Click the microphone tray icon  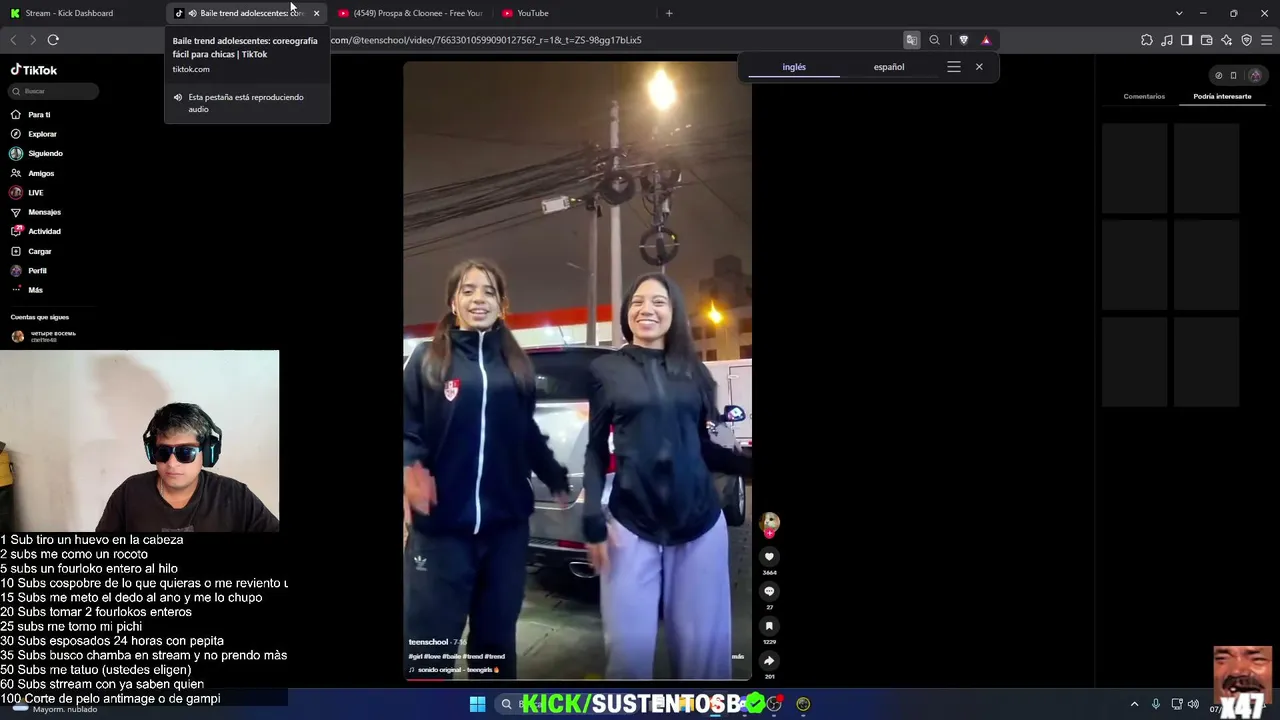1156,704
